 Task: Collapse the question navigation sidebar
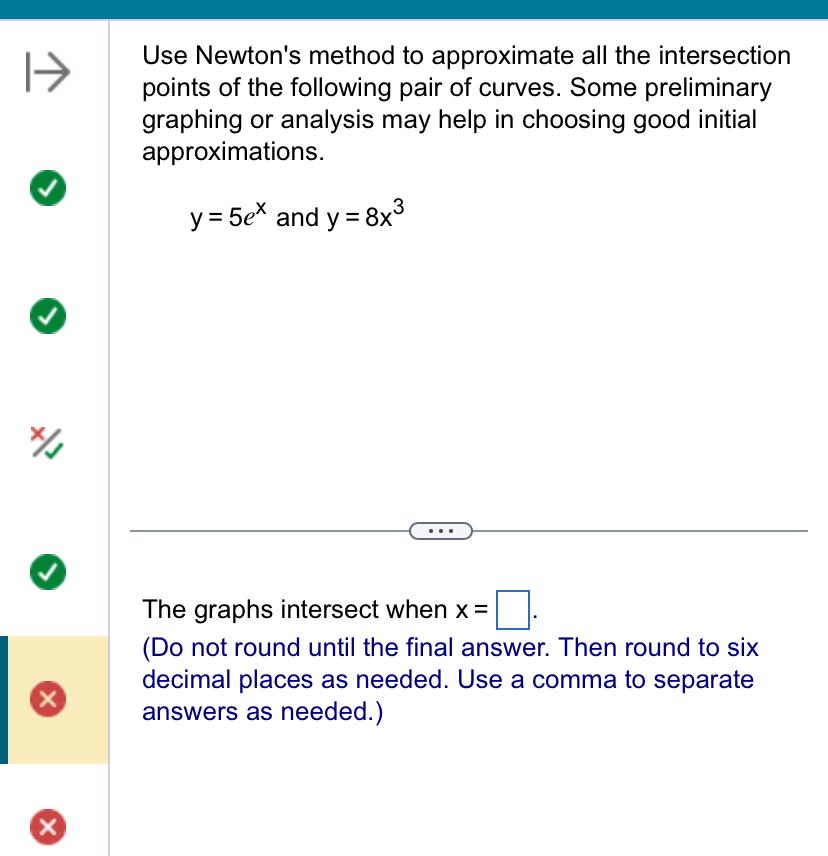47,72
